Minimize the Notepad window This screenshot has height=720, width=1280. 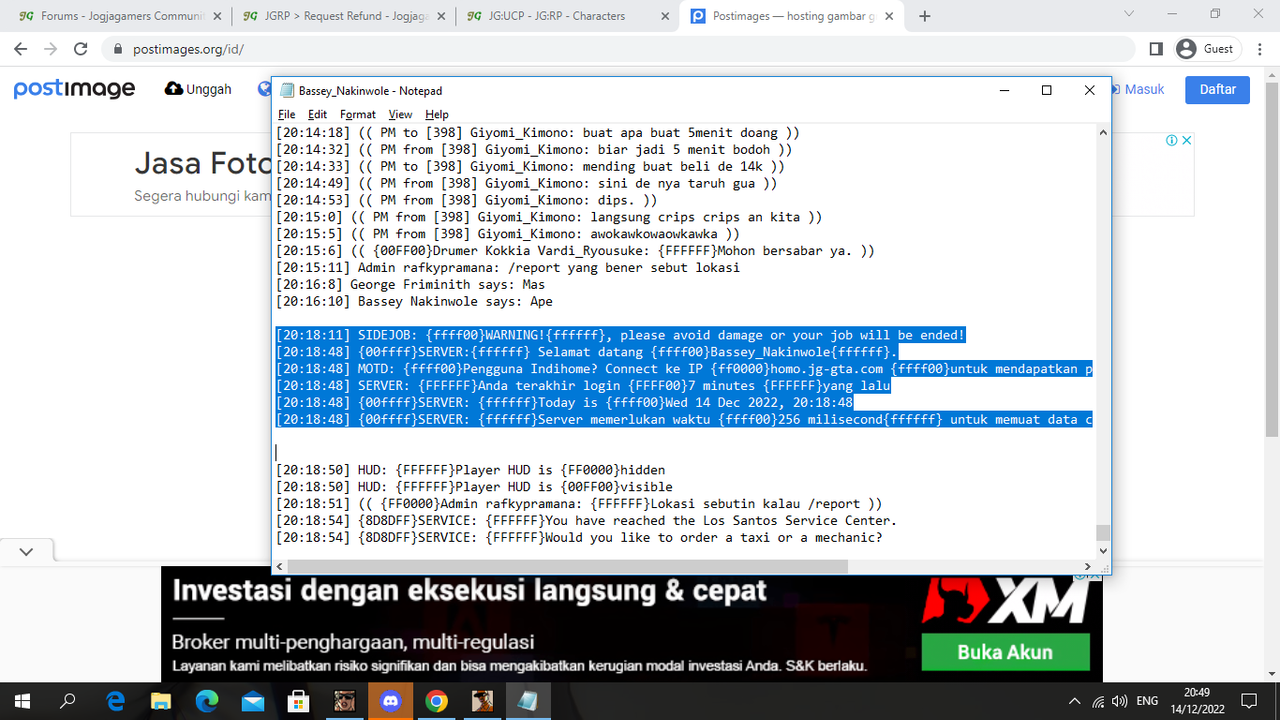(x=1003, y=90)
